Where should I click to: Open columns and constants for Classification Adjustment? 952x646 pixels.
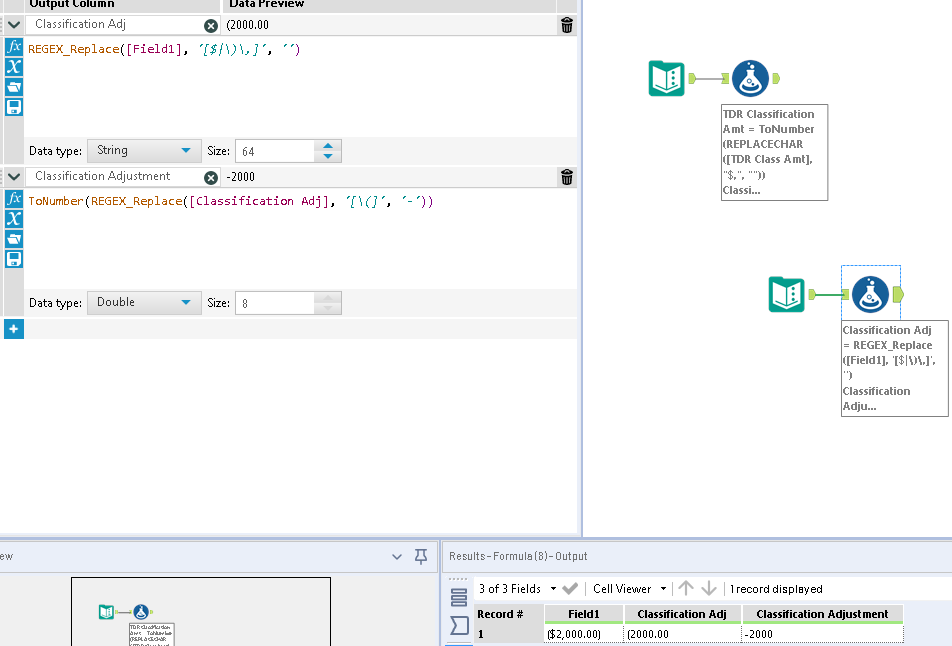point(14,219)
